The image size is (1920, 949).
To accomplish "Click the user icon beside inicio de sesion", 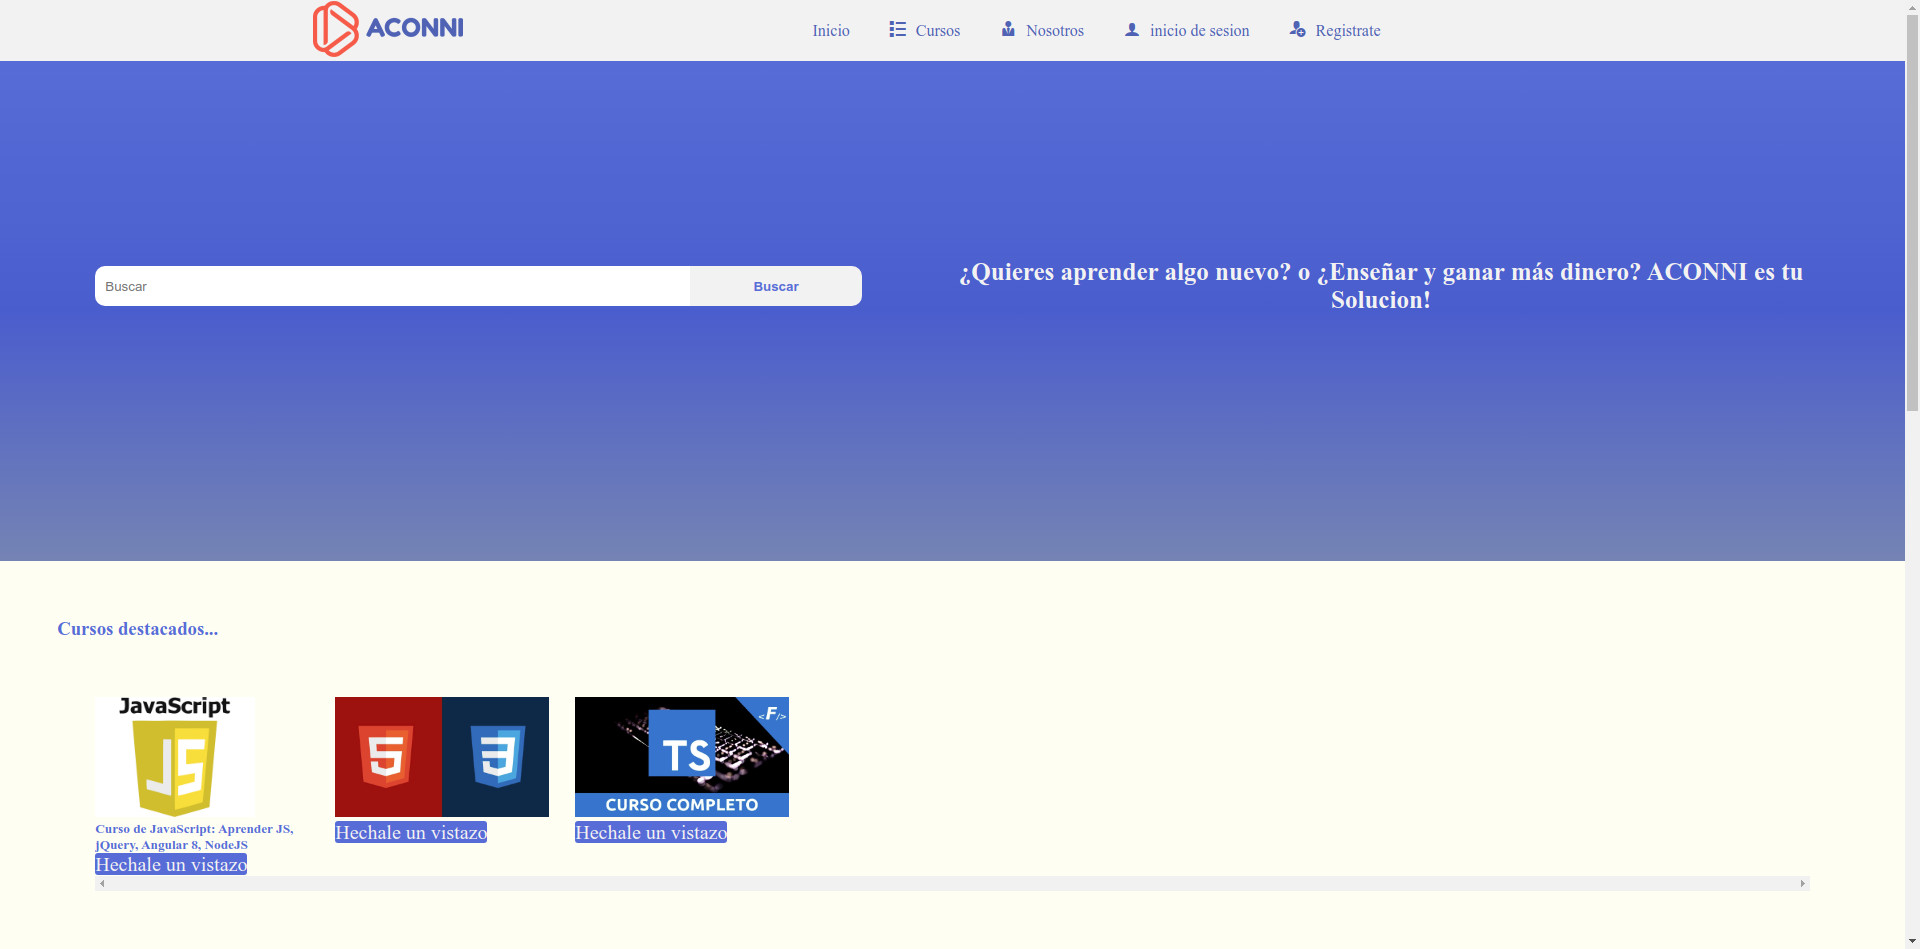I will tap(1132, 29).
